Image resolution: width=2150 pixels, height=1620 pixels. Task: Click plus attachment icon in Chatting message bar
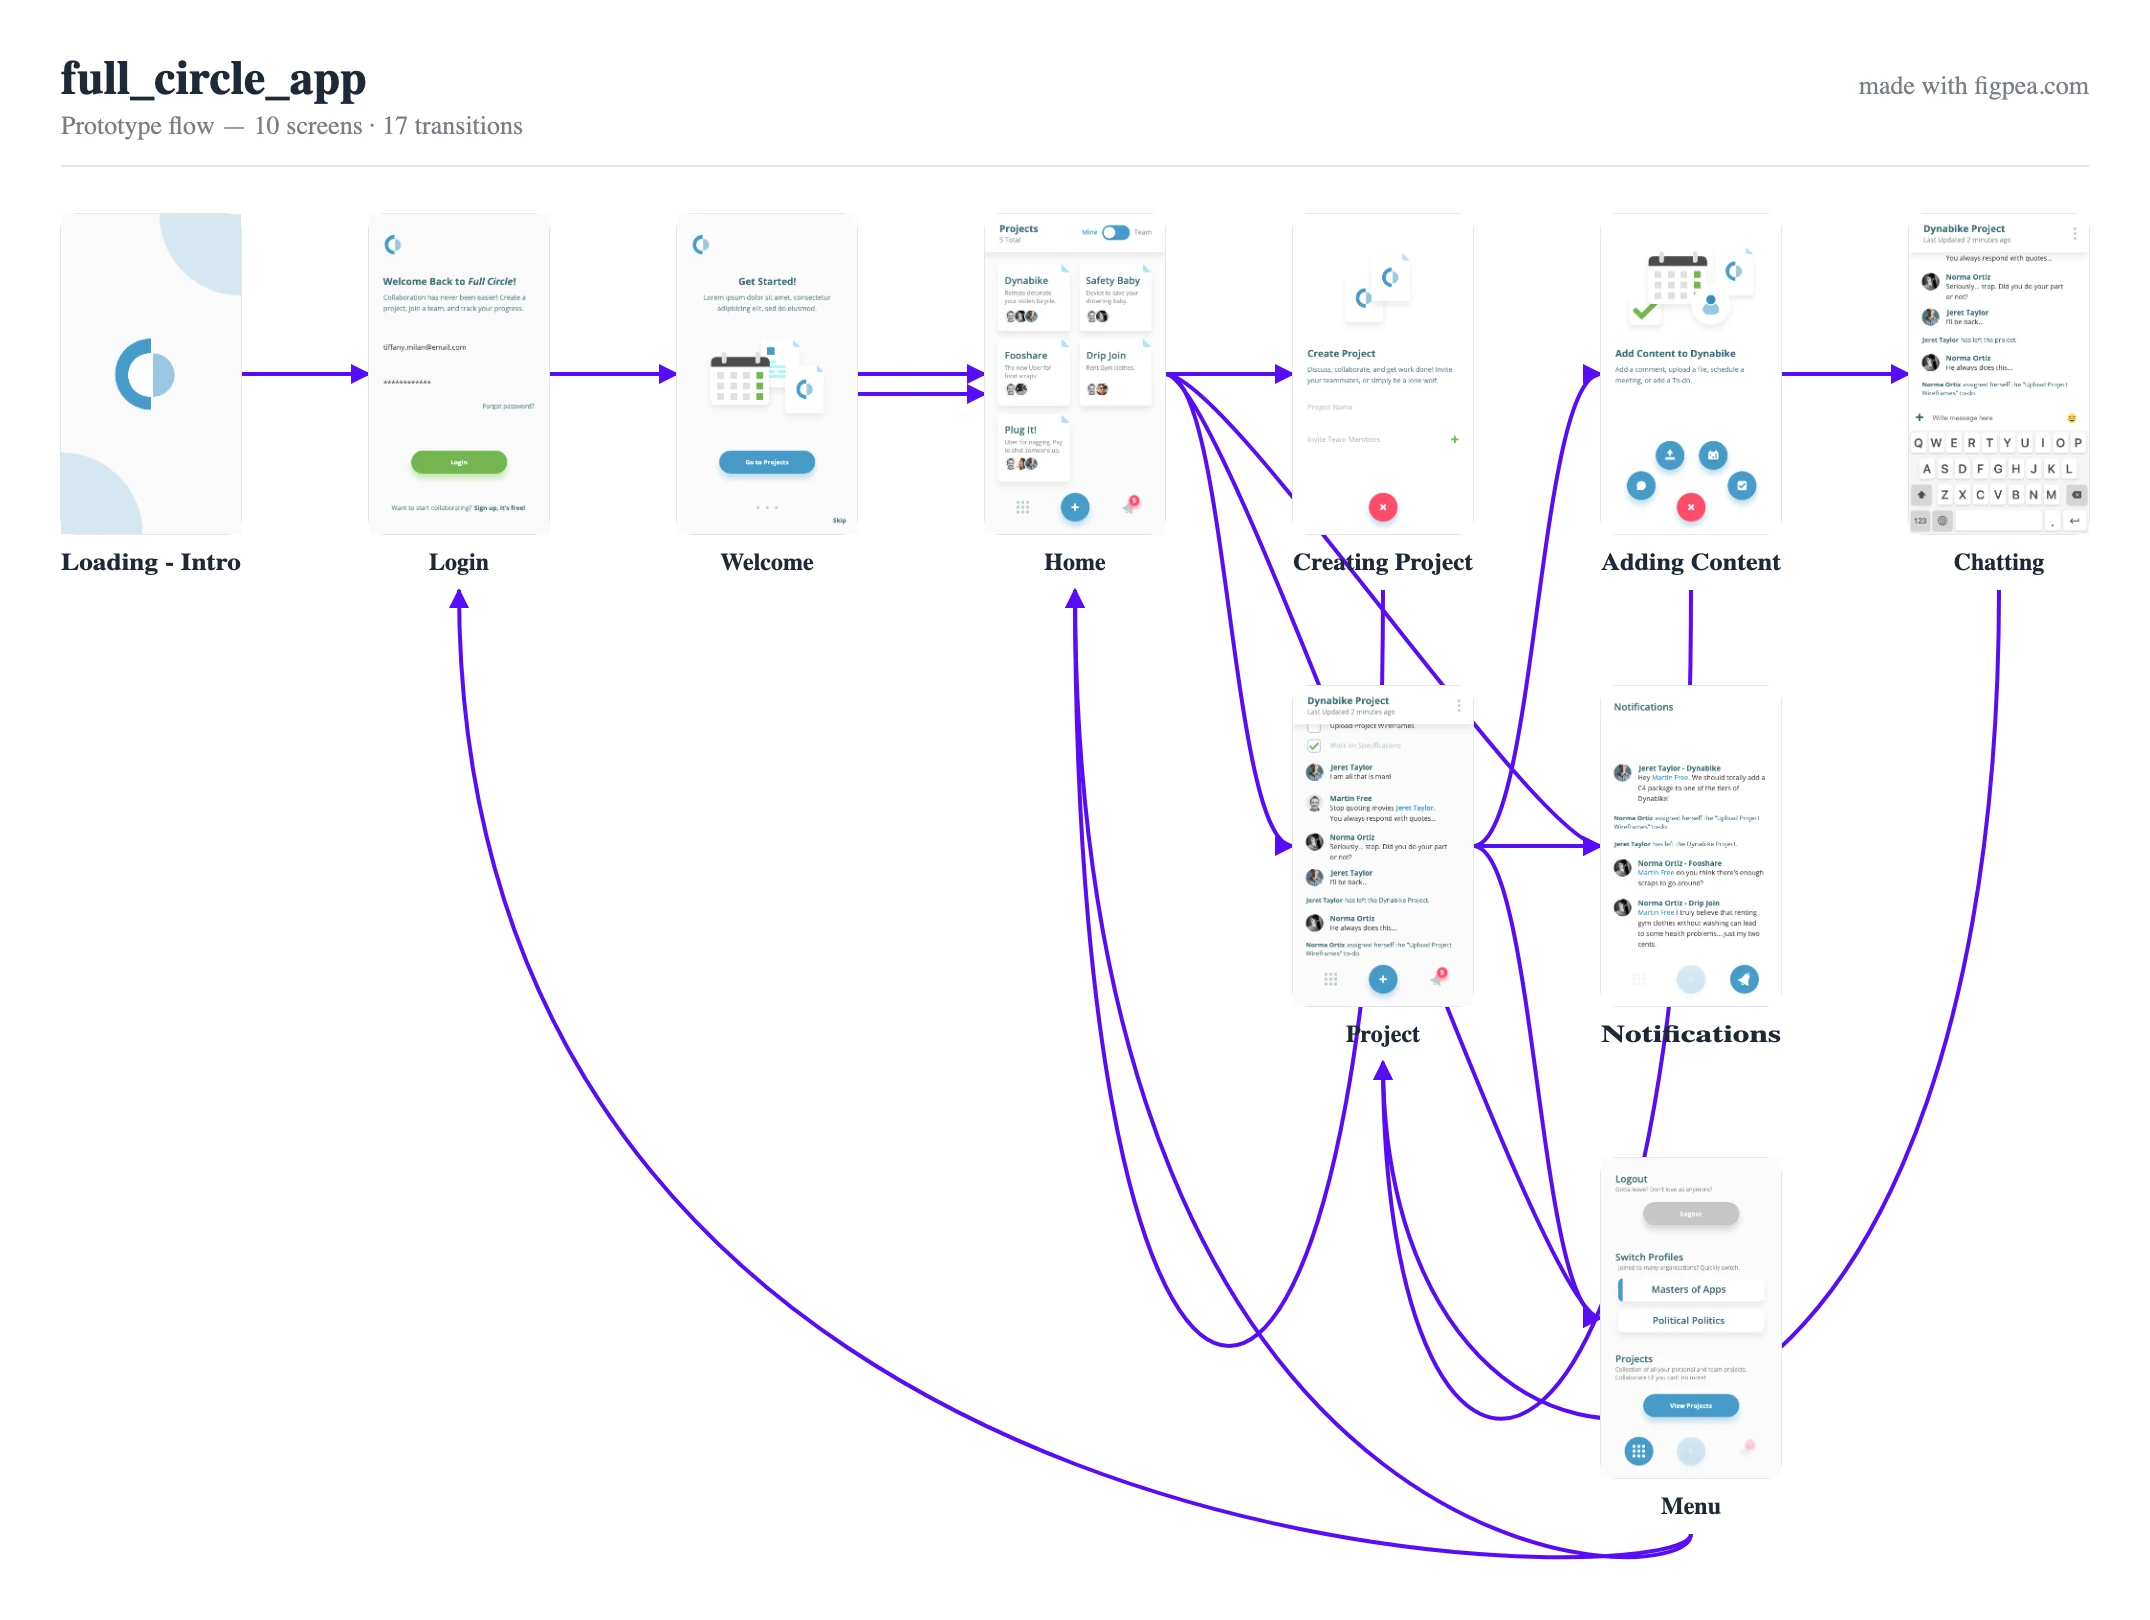[1919, 417]
